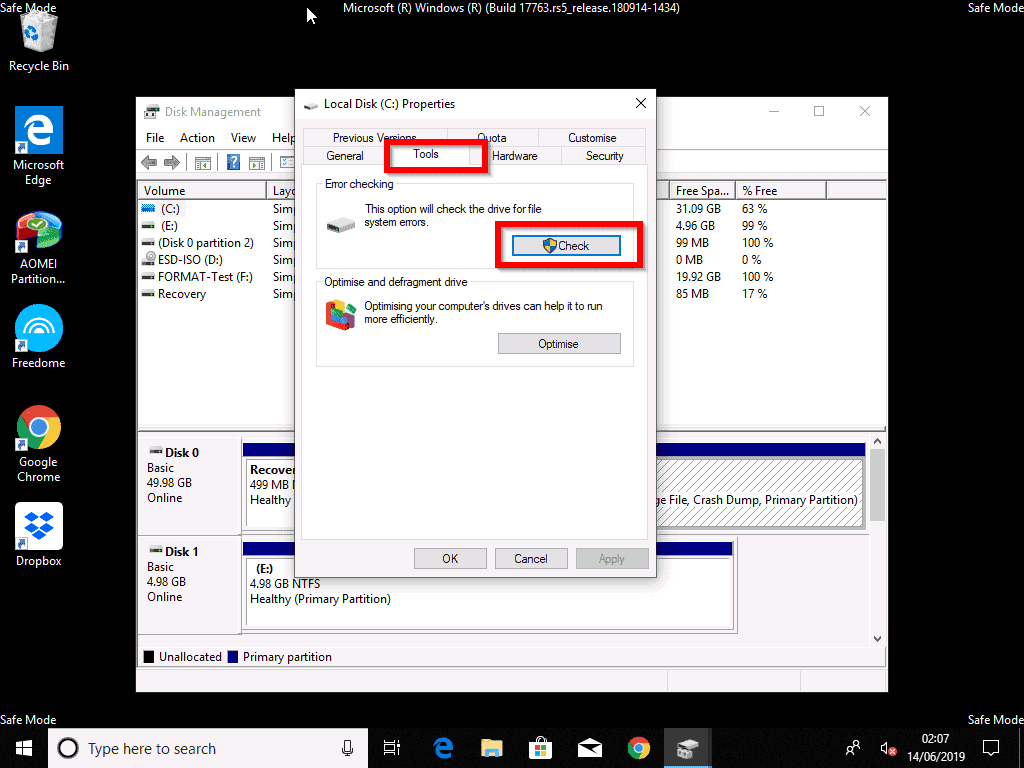Open Freedome from the desktop
The height and width of the screenshot is (768, 1024).
pos(38,324)
